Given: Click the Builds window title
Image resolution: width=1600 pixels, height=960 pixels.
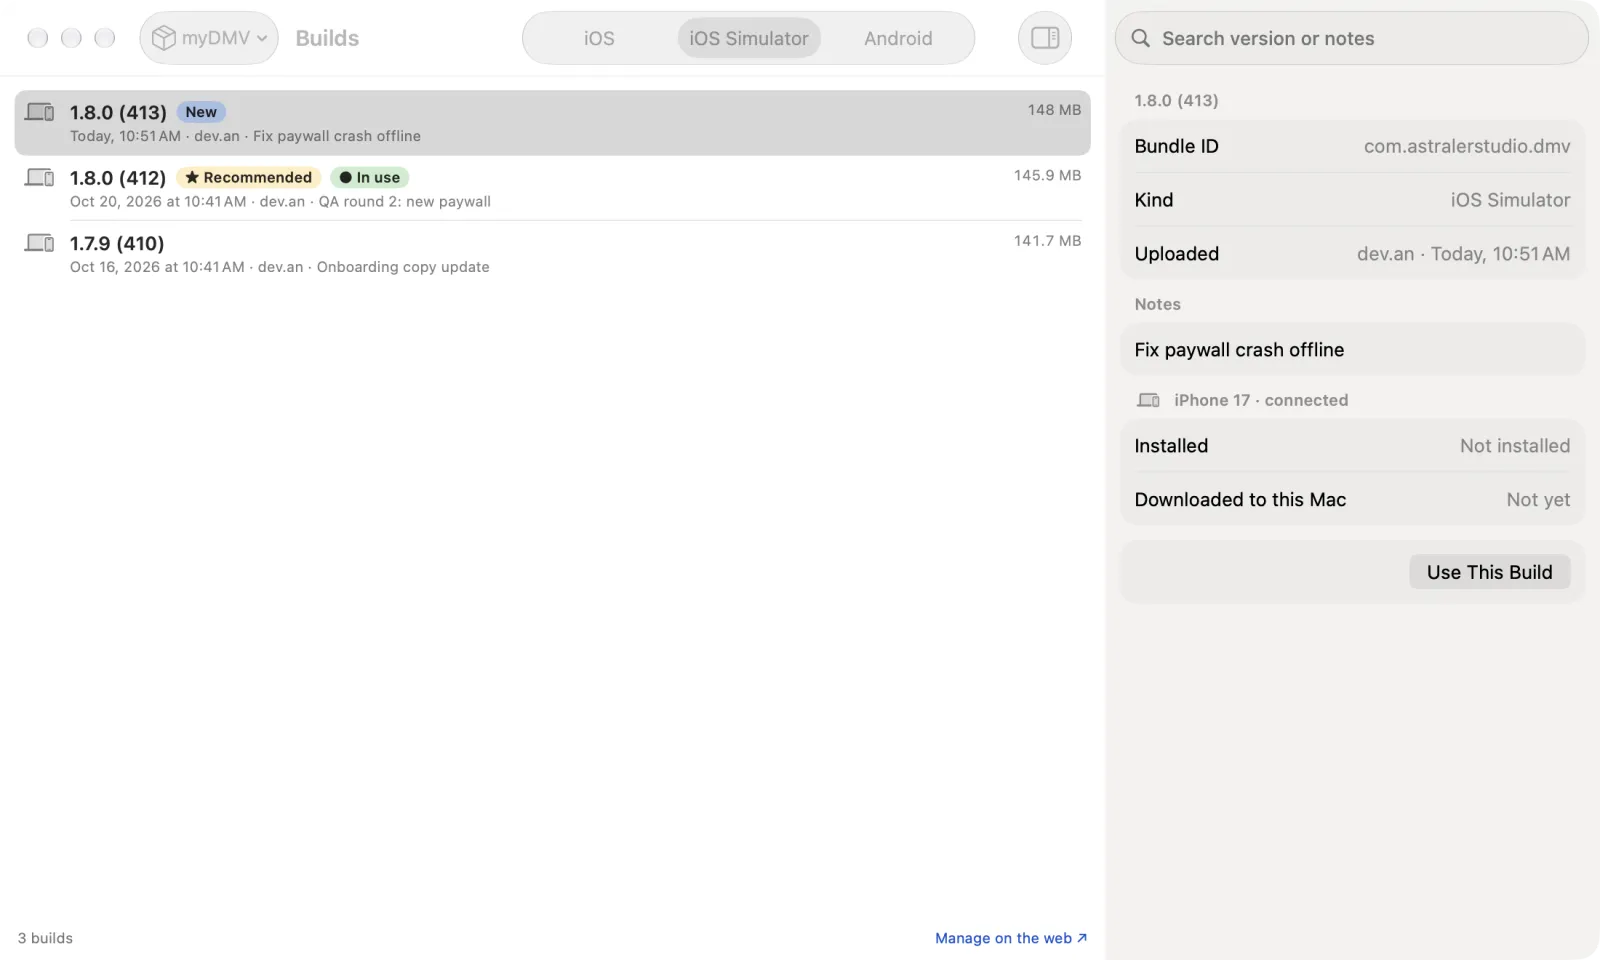Looking at the screenshot, I should [x=327, y=38].
